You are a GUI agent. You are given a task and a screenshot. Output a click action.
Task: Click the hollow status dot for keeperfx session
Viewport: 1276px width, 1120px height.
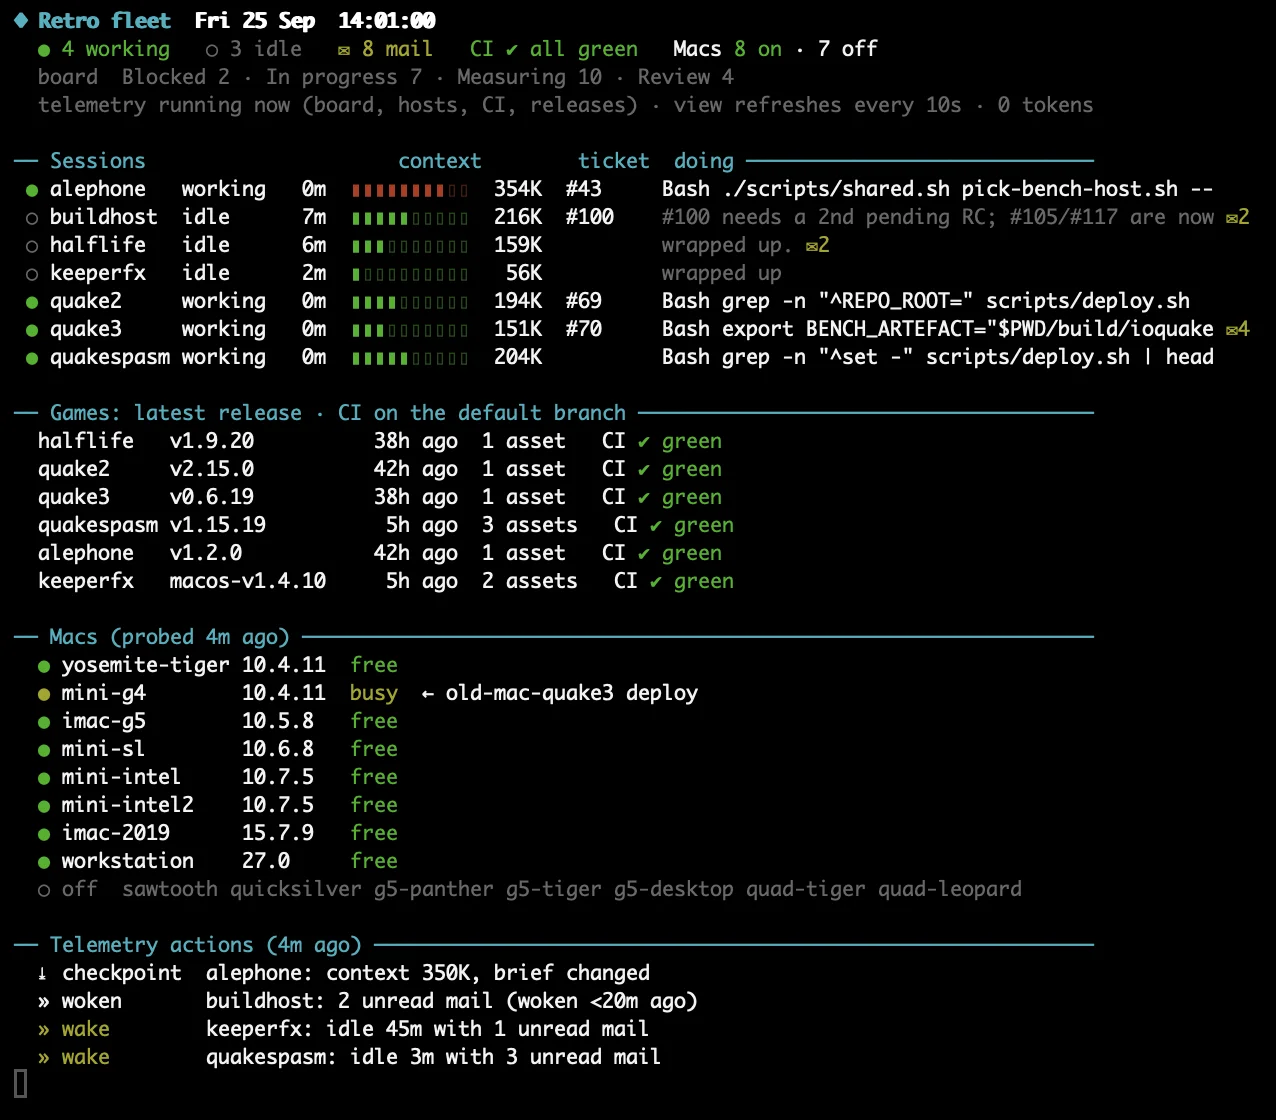32,273
